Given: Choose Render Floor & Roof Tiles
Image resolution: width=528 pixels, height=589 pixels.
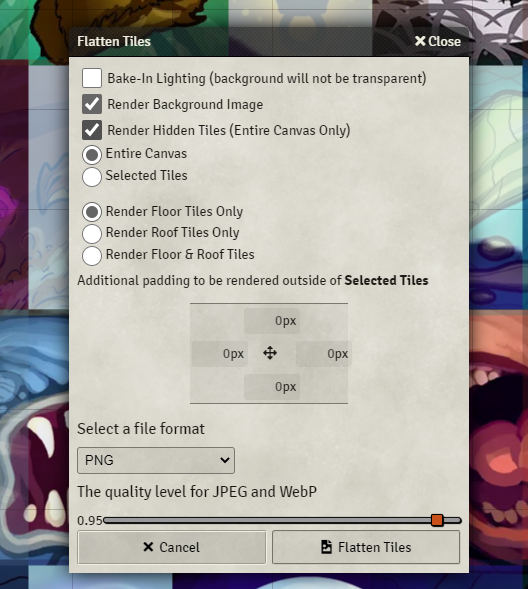Looking at the screenshot, I should (x=92, y=255).
